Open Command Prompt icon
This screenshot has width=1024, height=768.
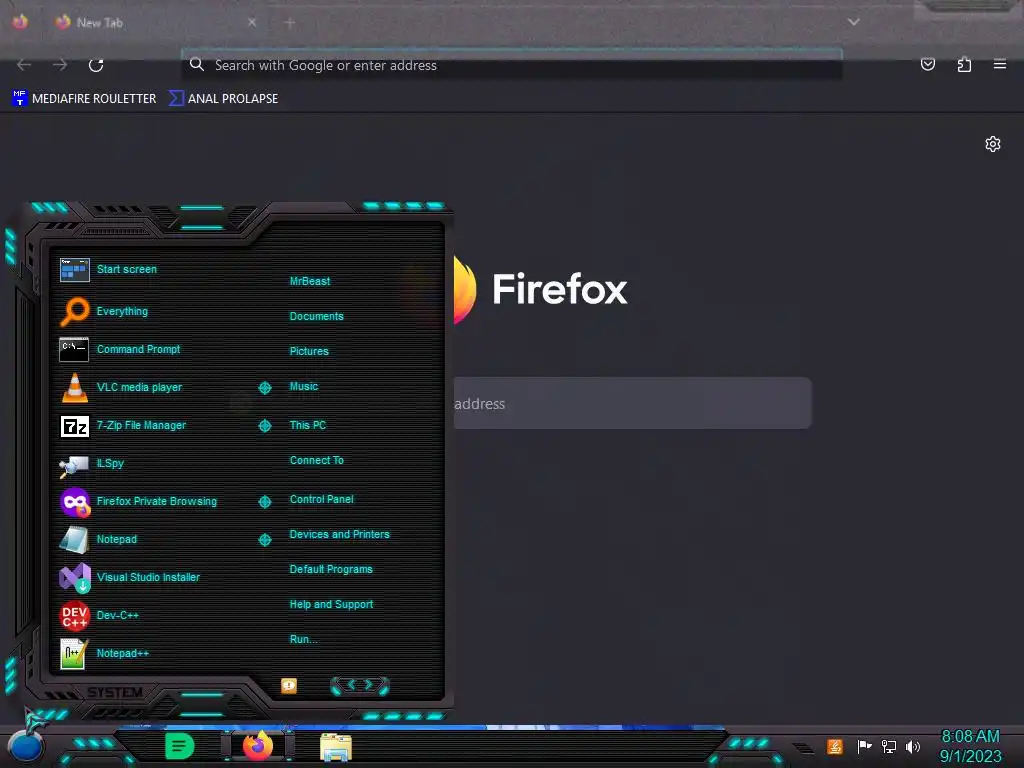74,349
